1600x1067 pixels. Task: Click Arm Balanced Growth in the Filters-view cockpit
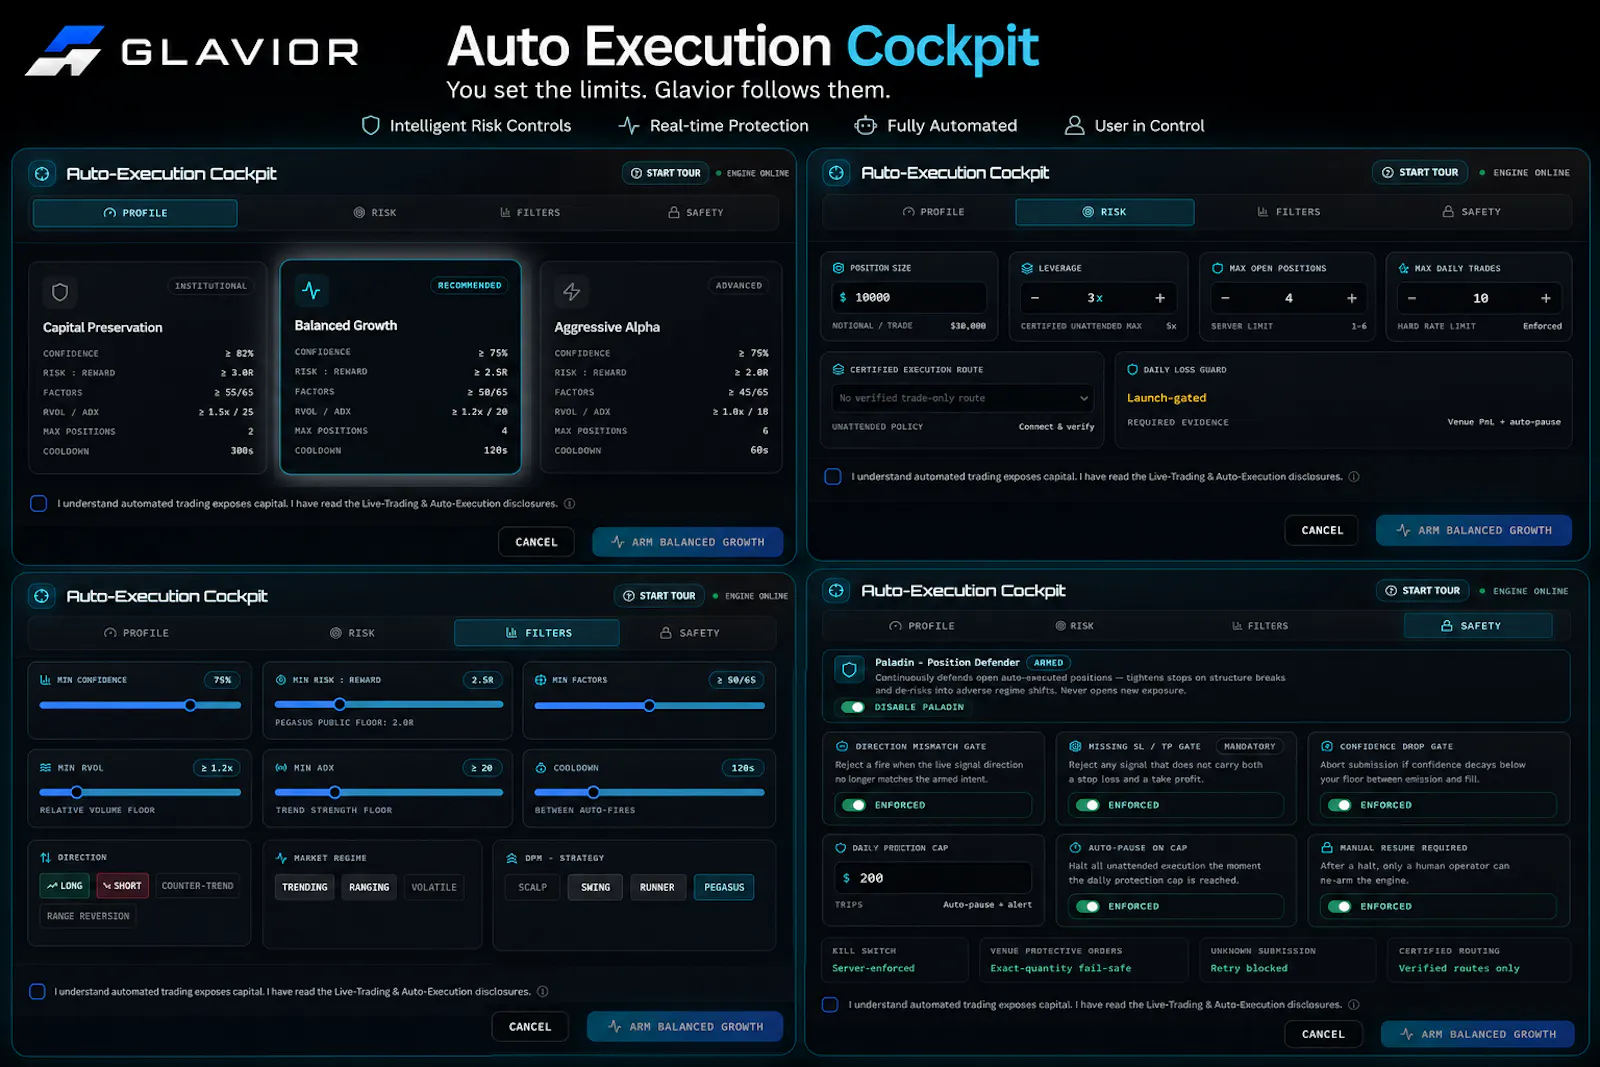click(x=685, y=1027)
